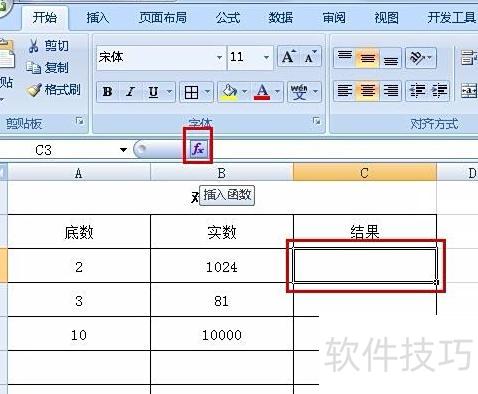Select column C header
The height and width of the screenshot is (394, 478).
coord(365,173)
